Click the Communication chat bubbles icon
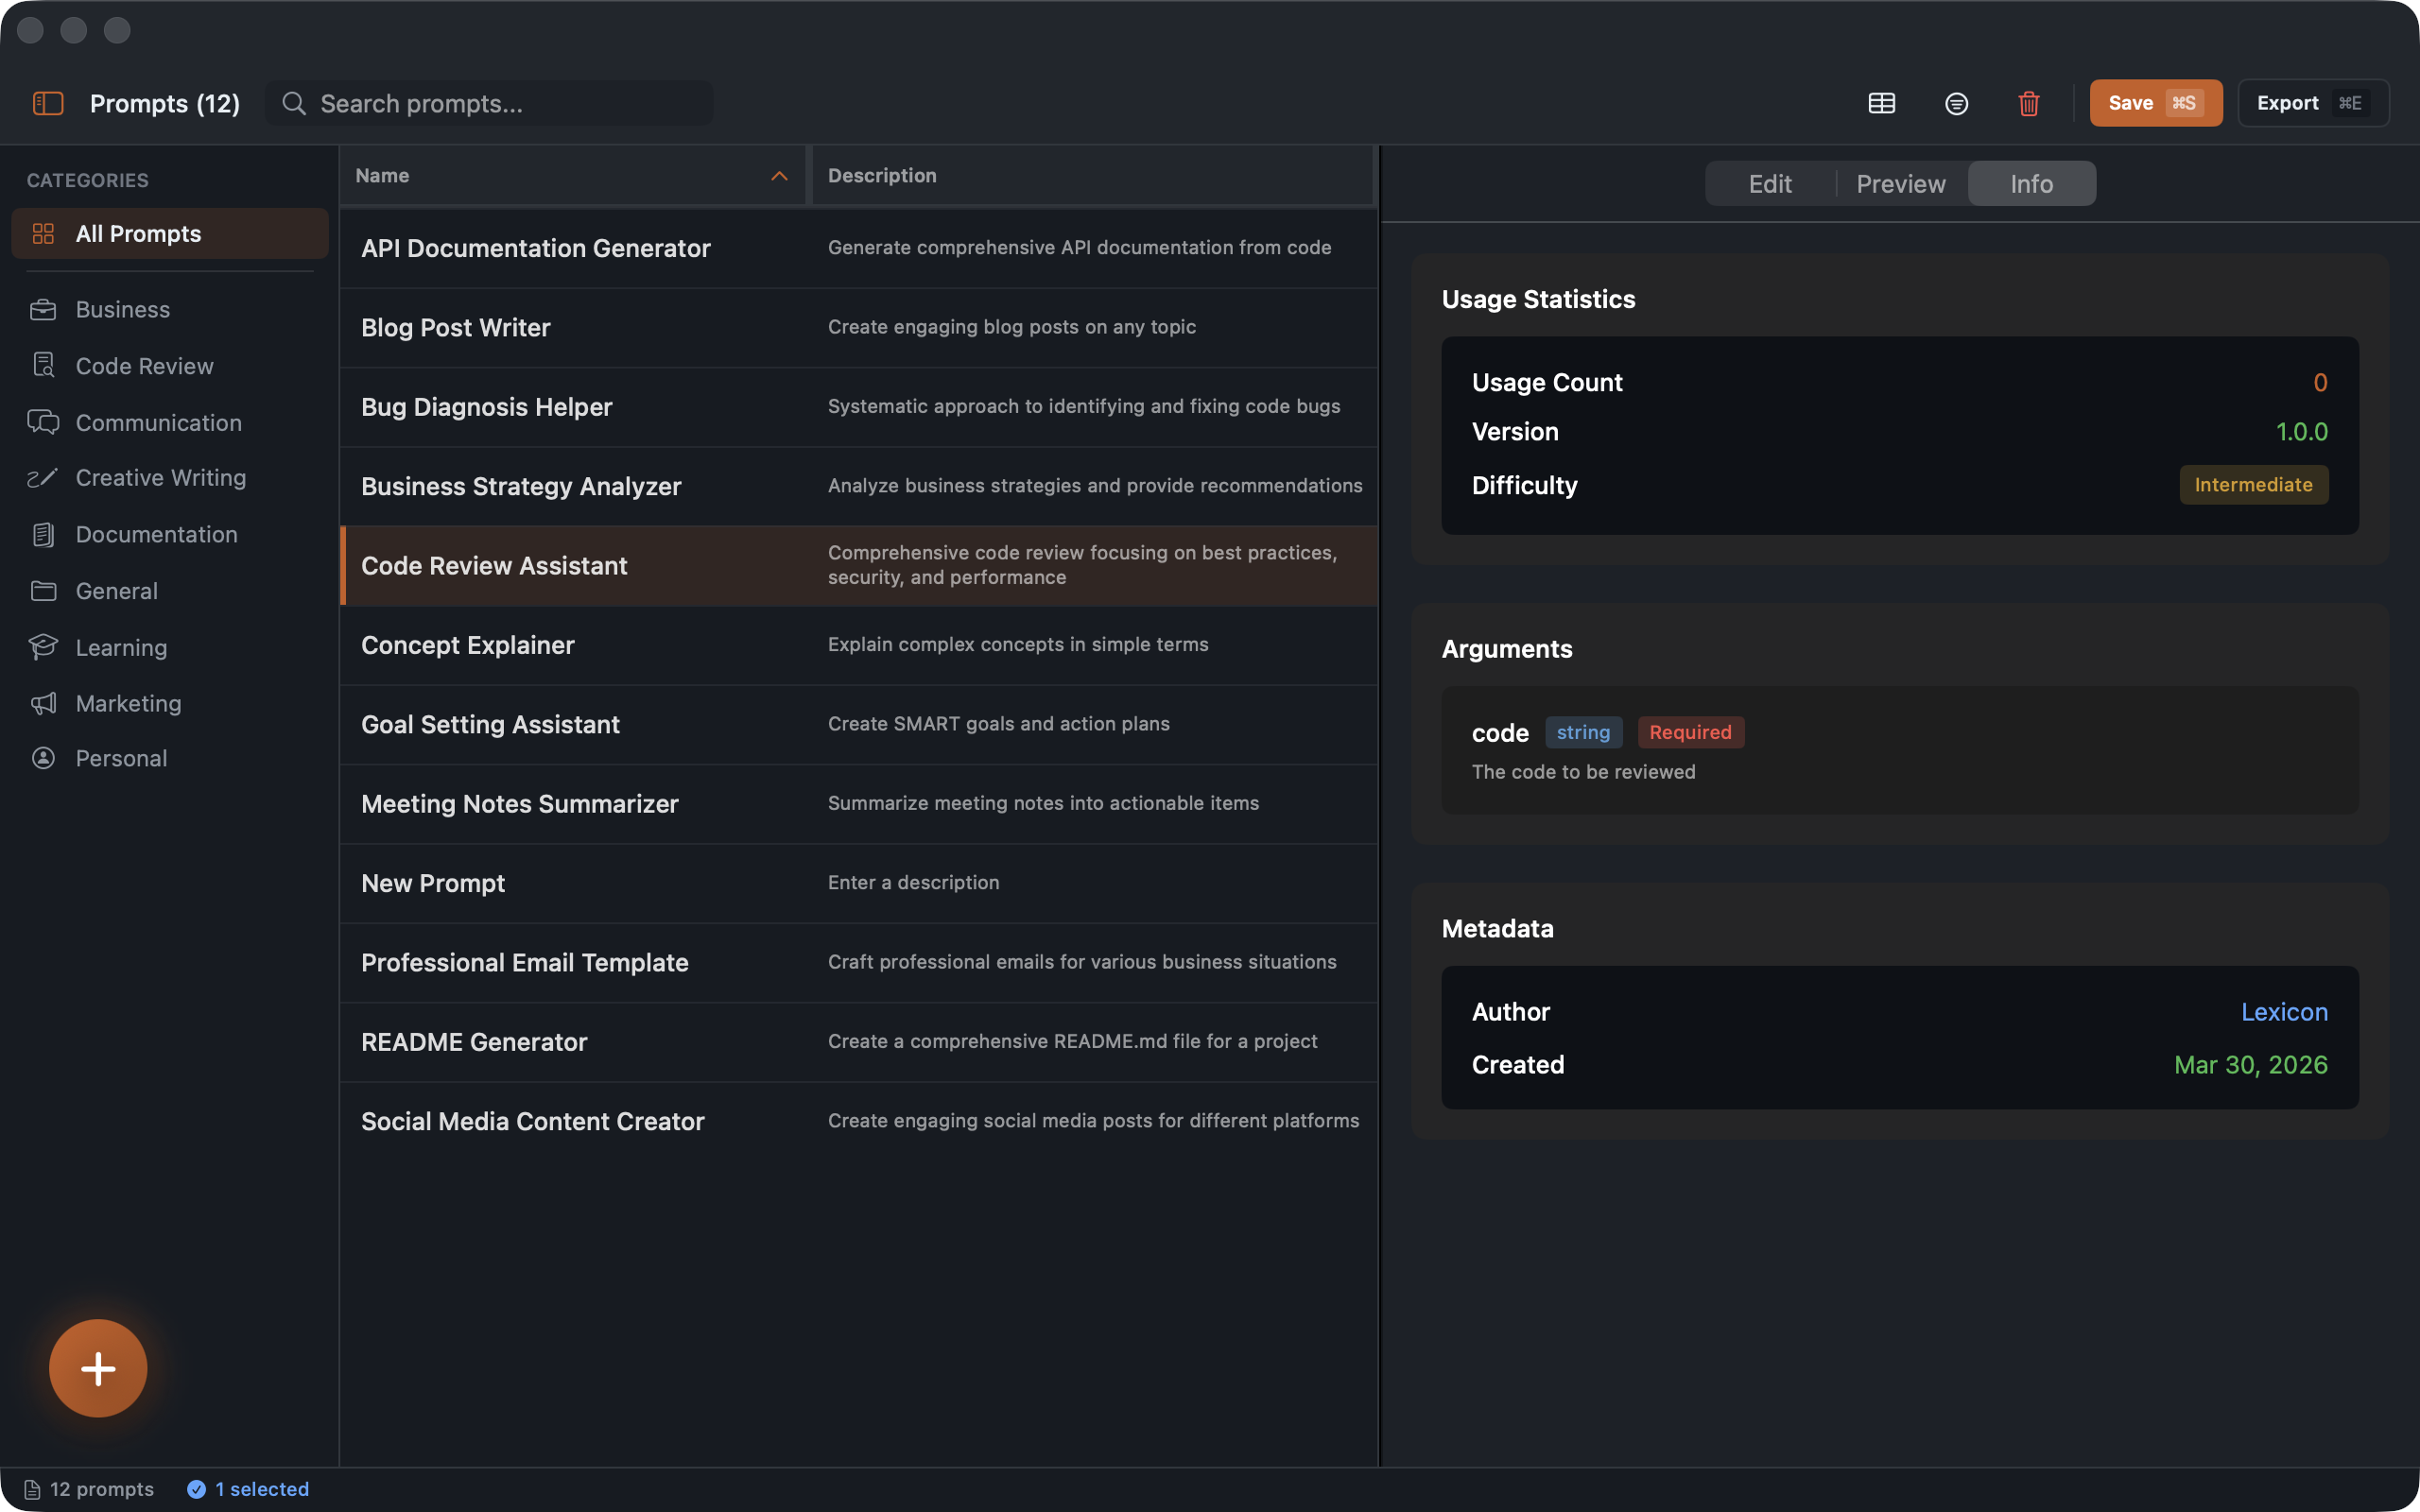The image size is (2420, 1512). pyautogui.click(x=43, y=422)
